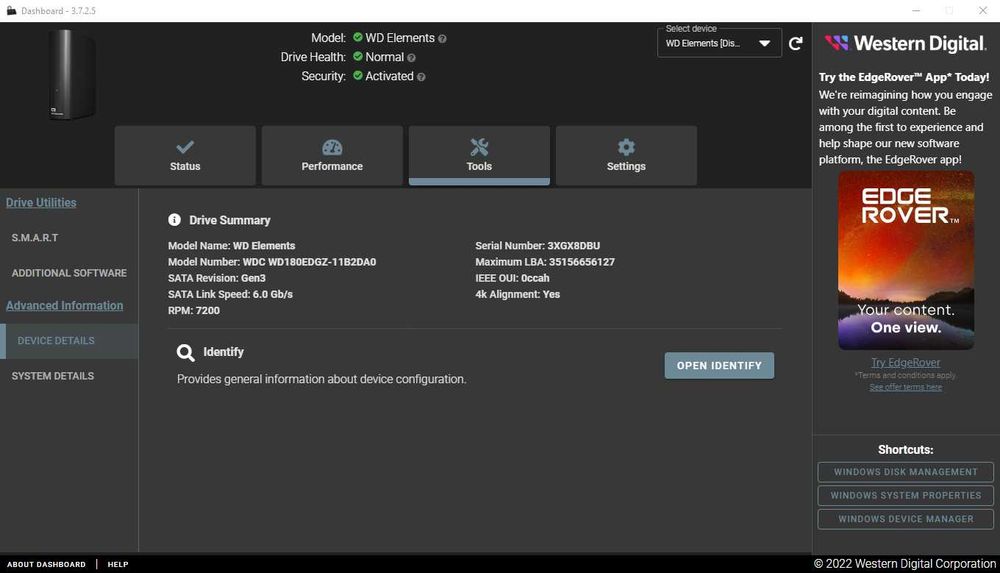The width and height of the screenshot is (1000, 573).
Task: Close the Dashboard window
Action: click(x=983, y=11)
